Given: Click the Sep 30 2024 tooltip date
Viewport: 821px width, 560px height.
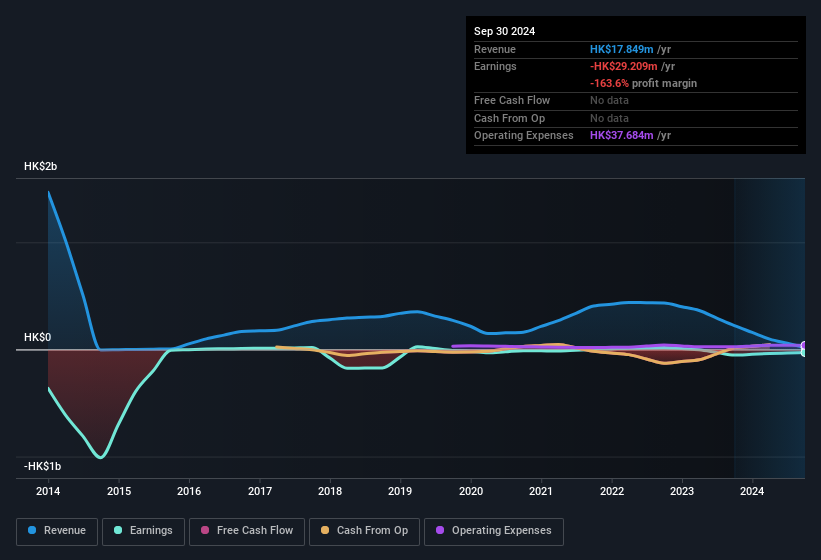Looking at the screenshot, I should tap(504, 31).
